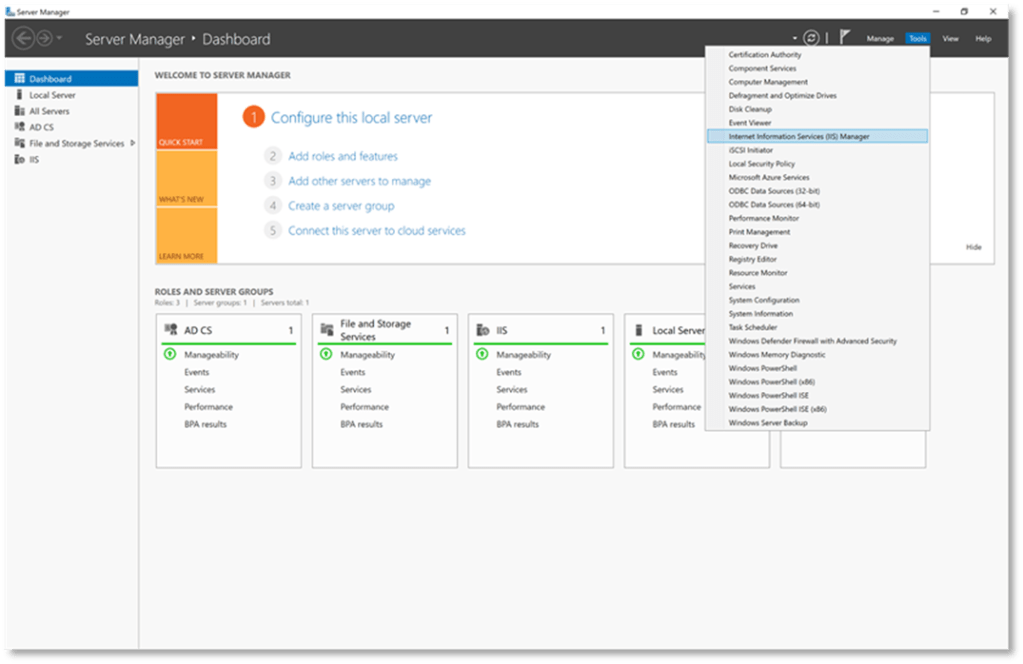
Task: Hide the welcome tile panel
Action: coord(973,247)
